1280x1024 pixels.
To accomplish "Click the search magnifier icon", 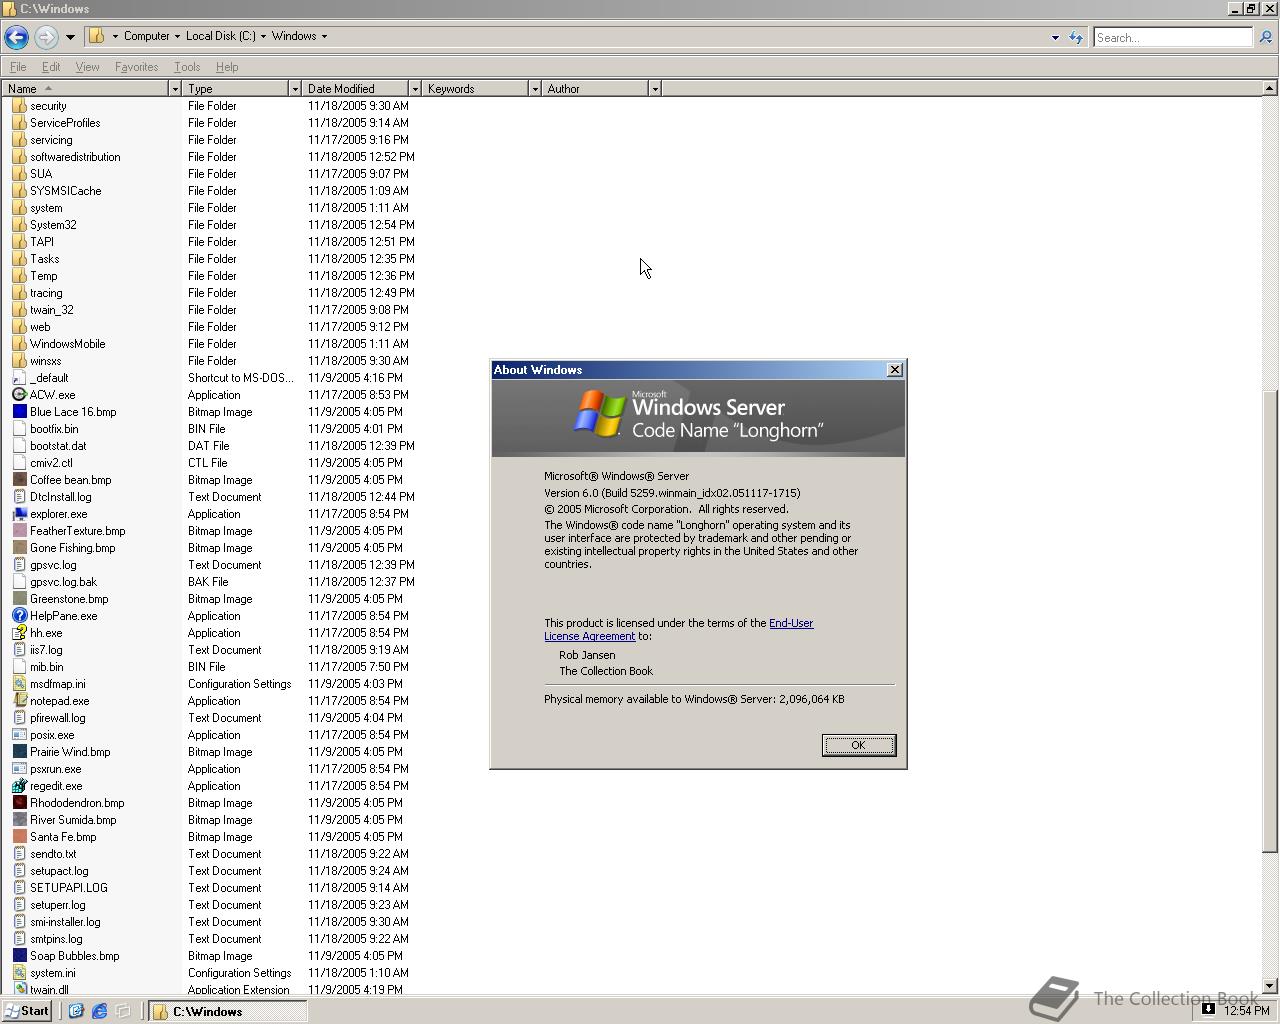I will click(x=1265, y=37).
